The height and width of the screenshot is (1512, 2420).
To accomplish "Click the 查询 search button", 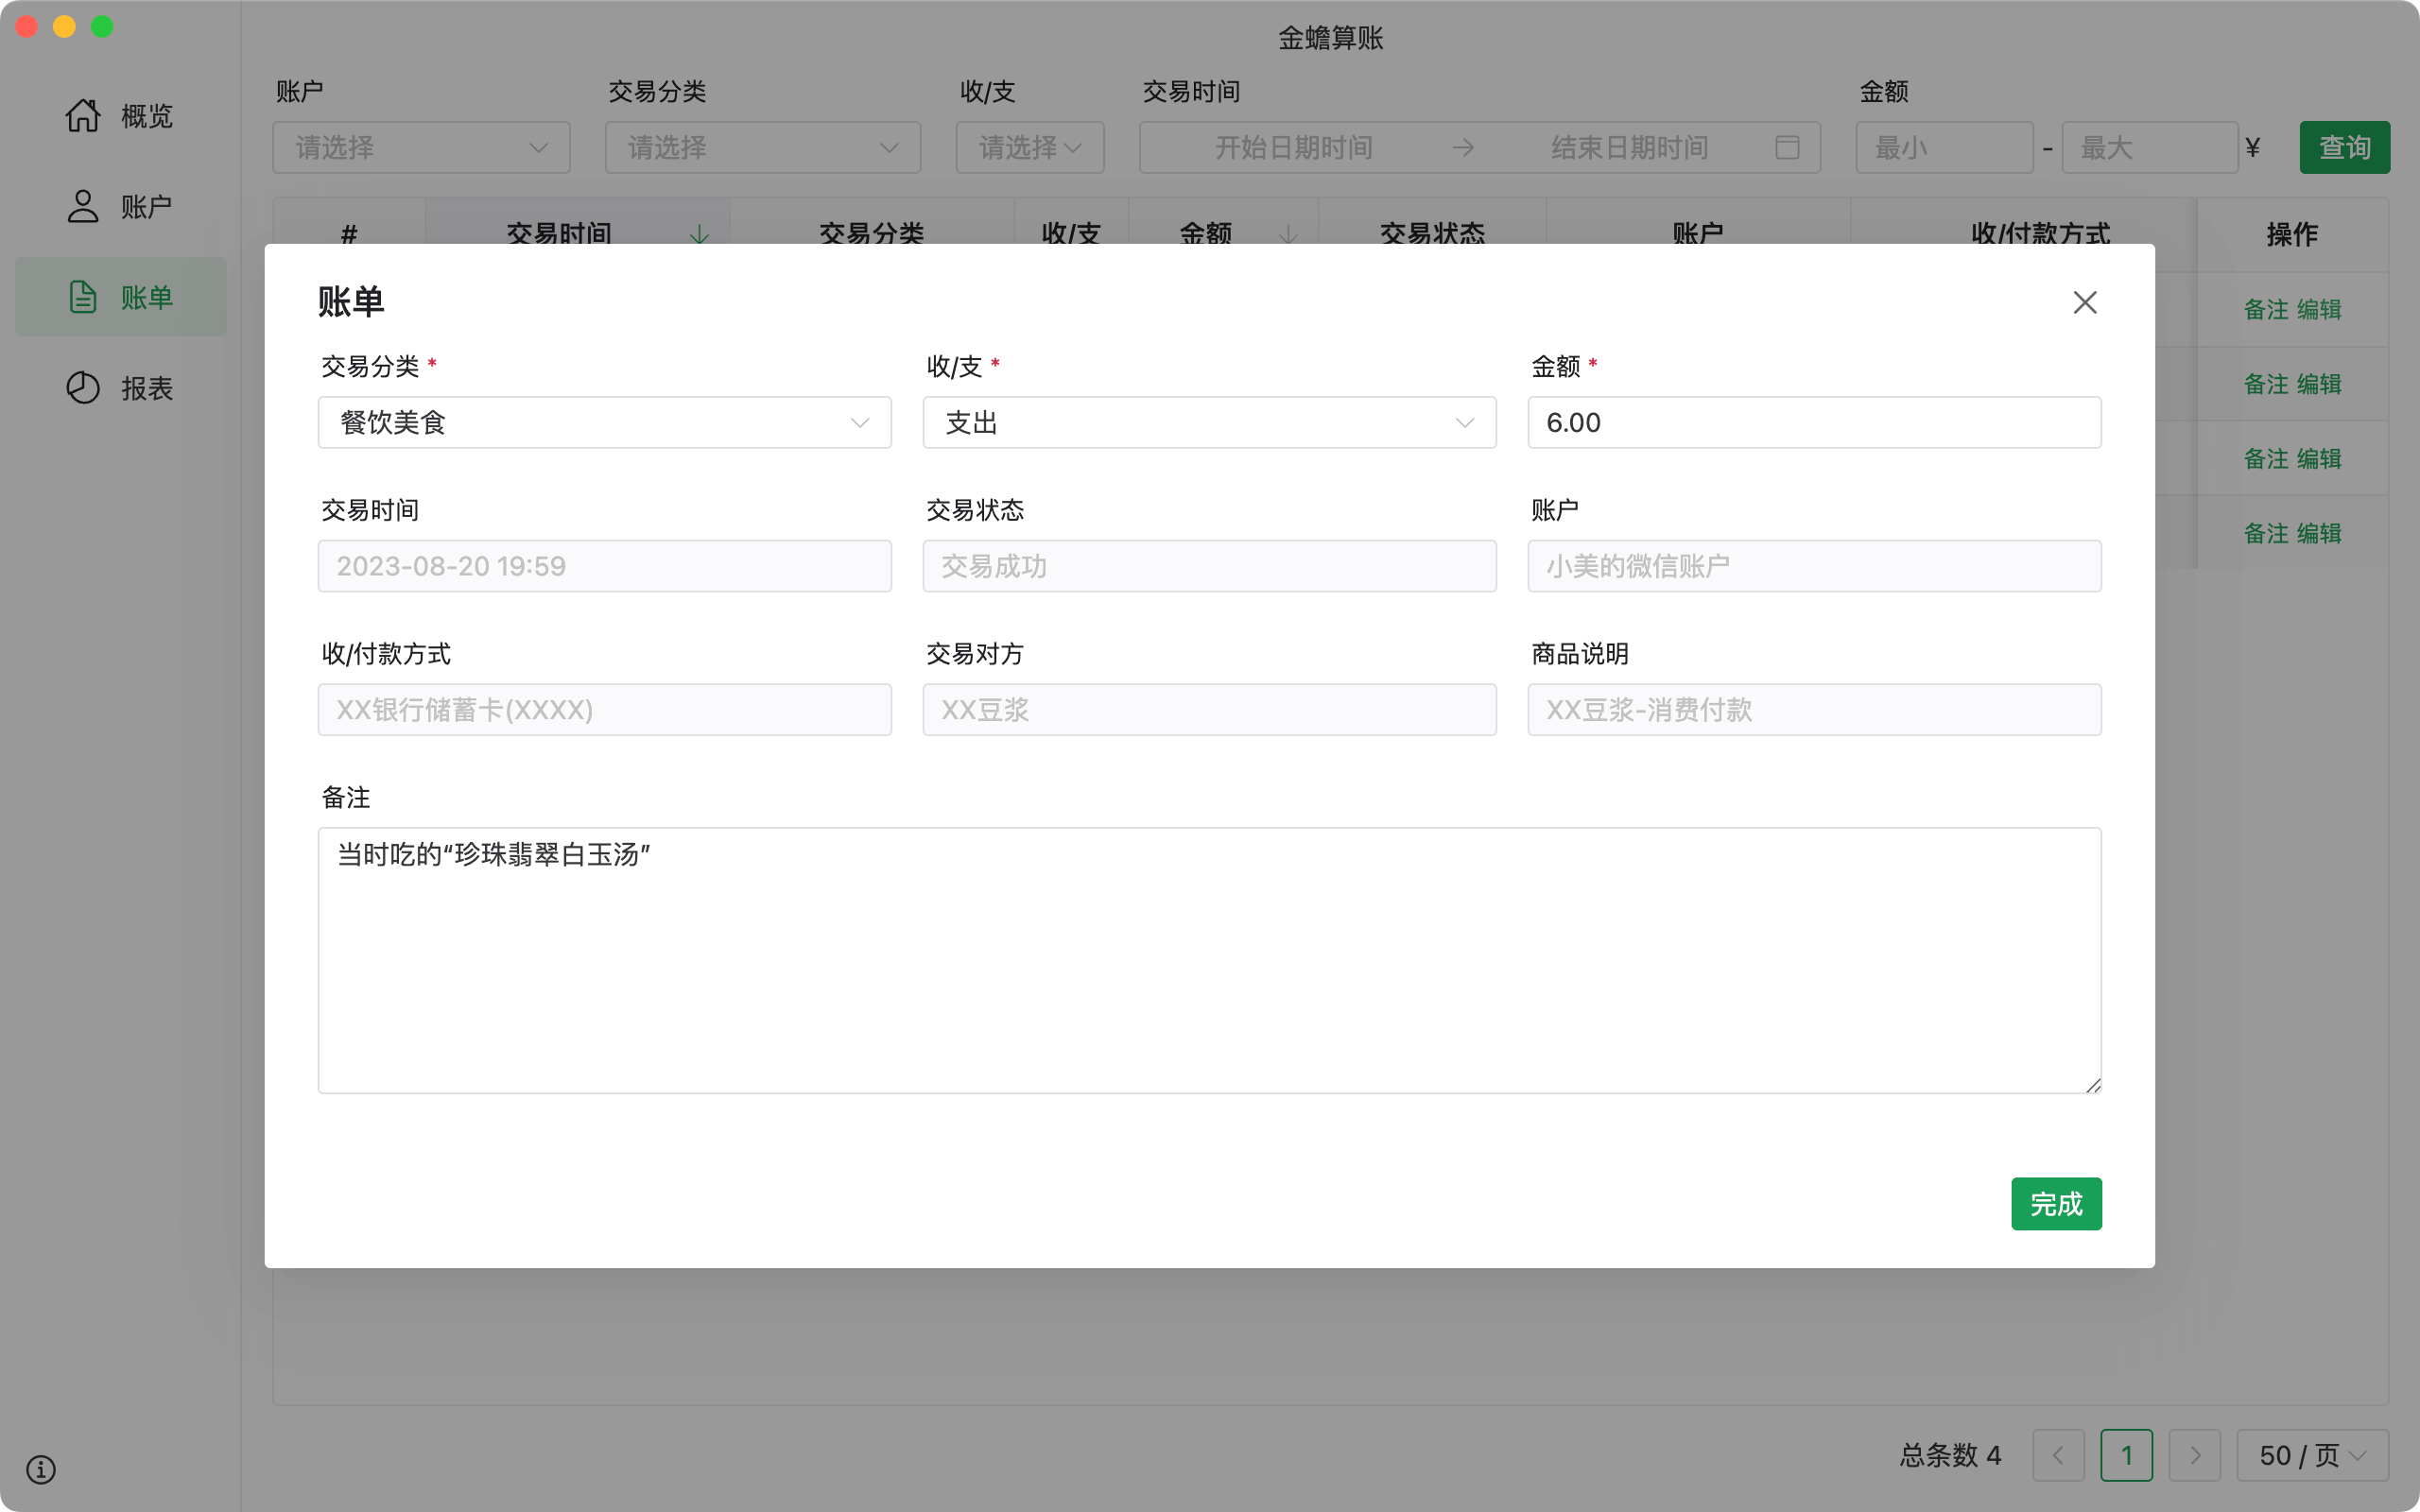I will (x=2344, y=148).
